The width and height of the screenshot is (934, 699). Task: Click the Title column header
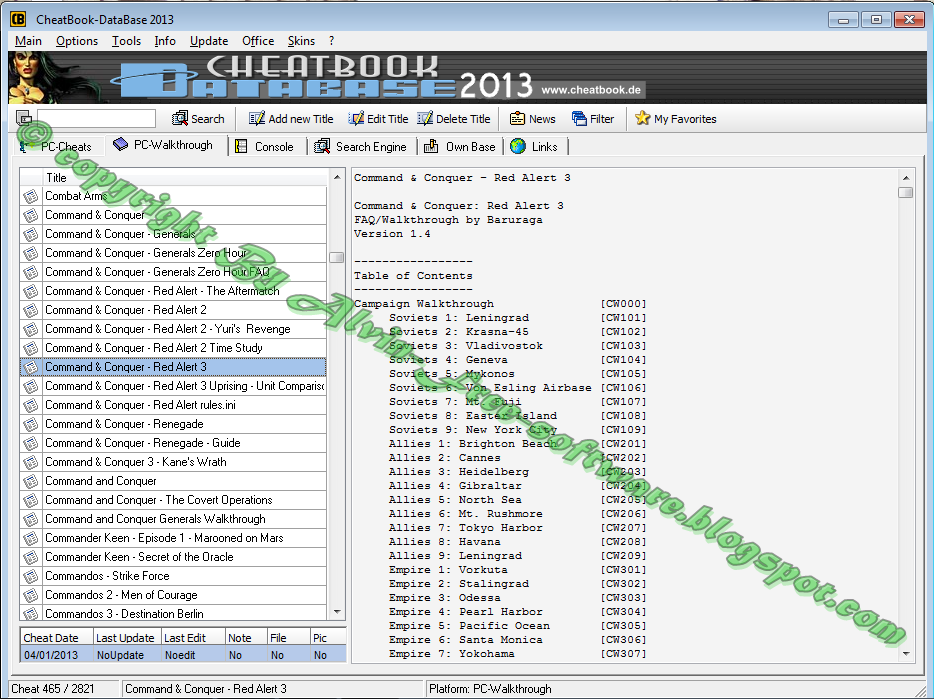(x=185, y=178)
